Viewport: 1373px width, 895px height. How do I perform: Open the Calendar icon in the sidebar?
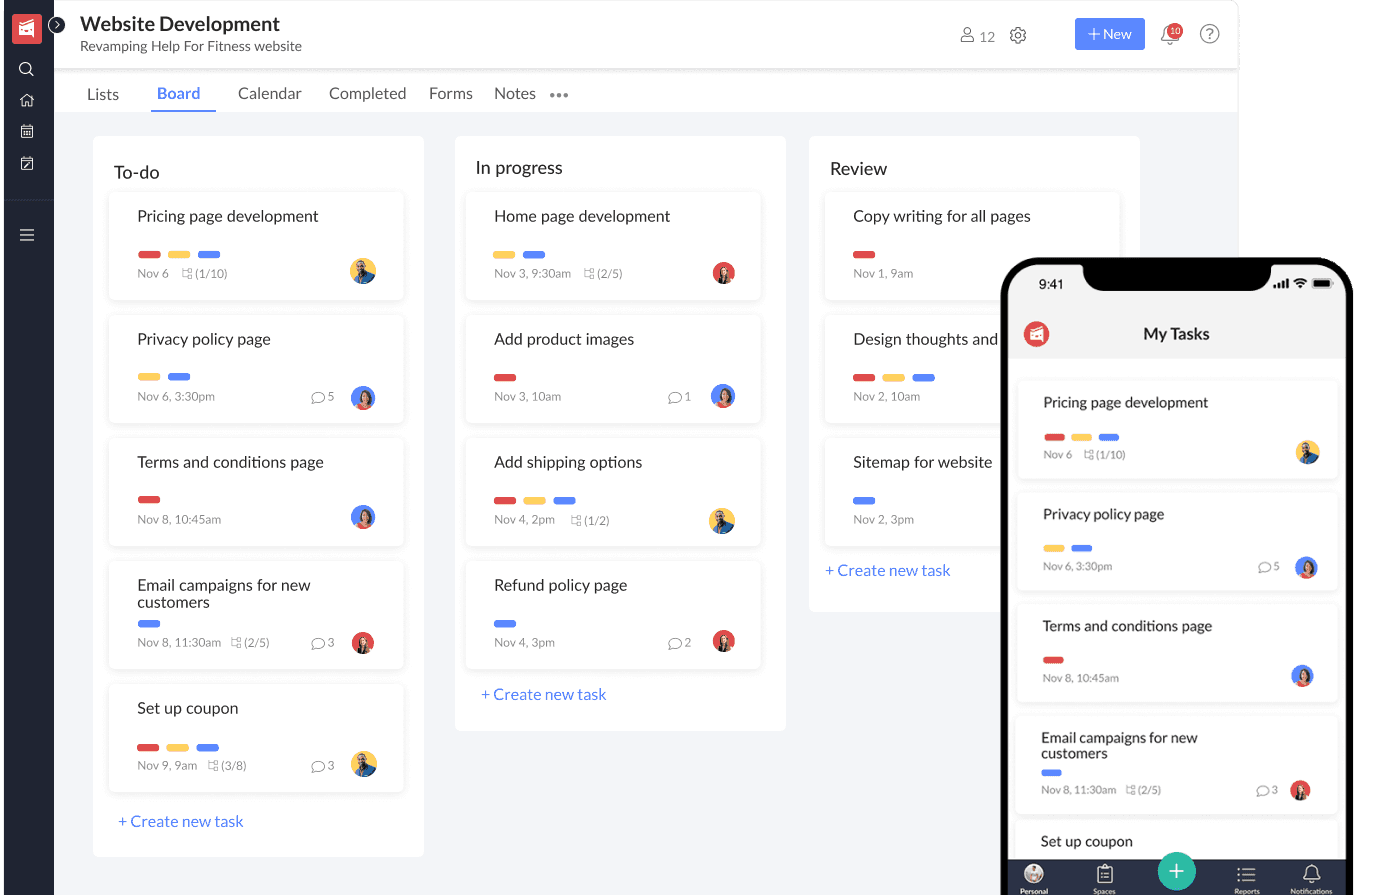click(26, 130)
